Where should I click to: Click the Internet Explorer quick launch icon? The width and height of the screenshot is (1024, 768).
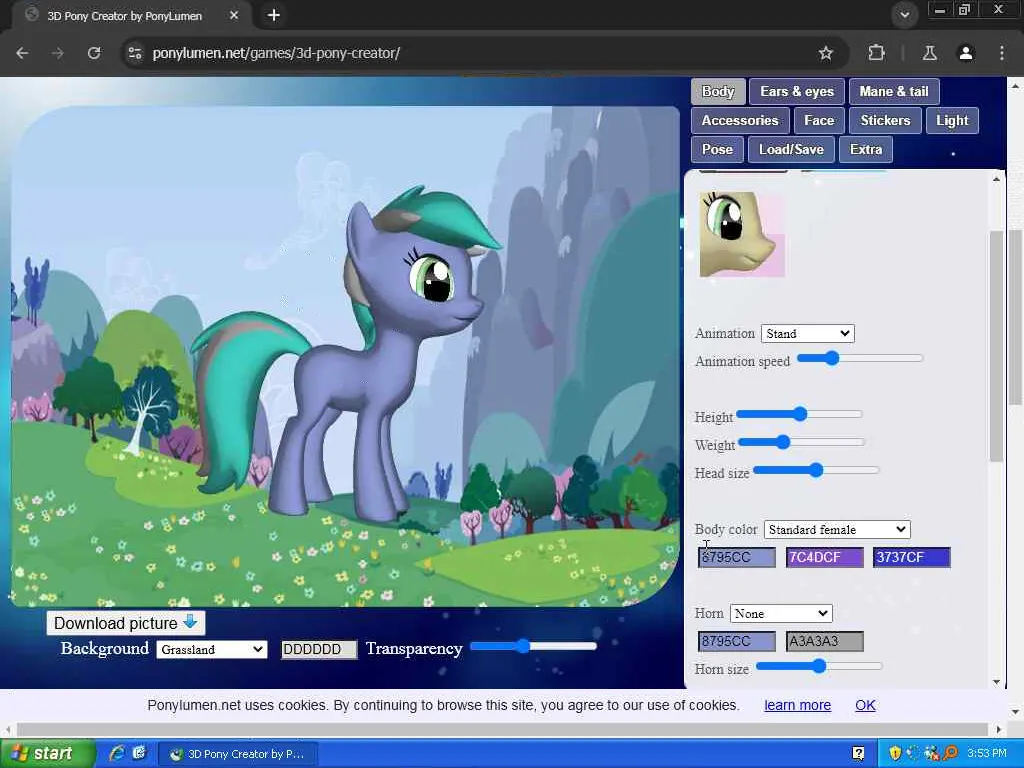point(117,753)
